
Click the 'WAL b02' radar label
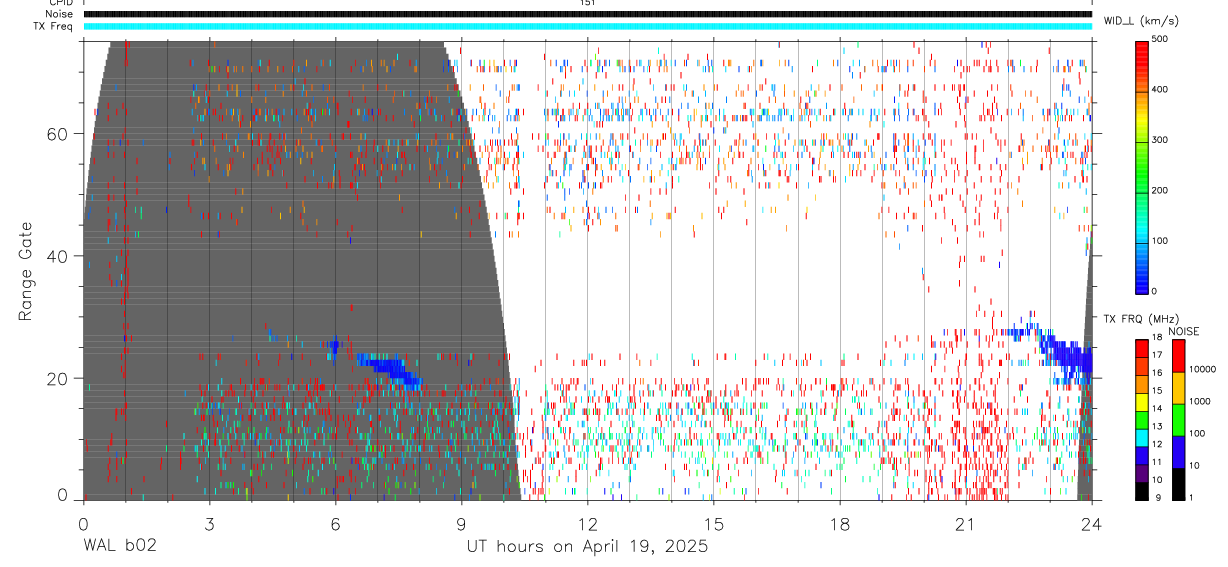pos(118,546)
